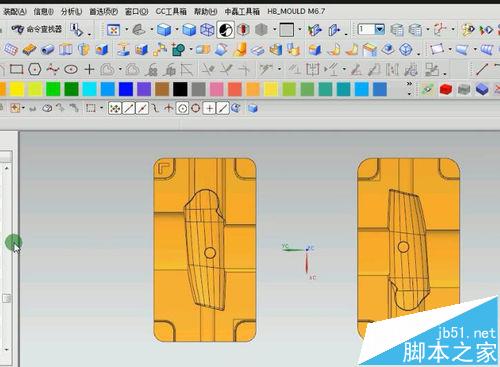
Task: Expand the dropdown next to gray hexagon
Action: point(274,30)
